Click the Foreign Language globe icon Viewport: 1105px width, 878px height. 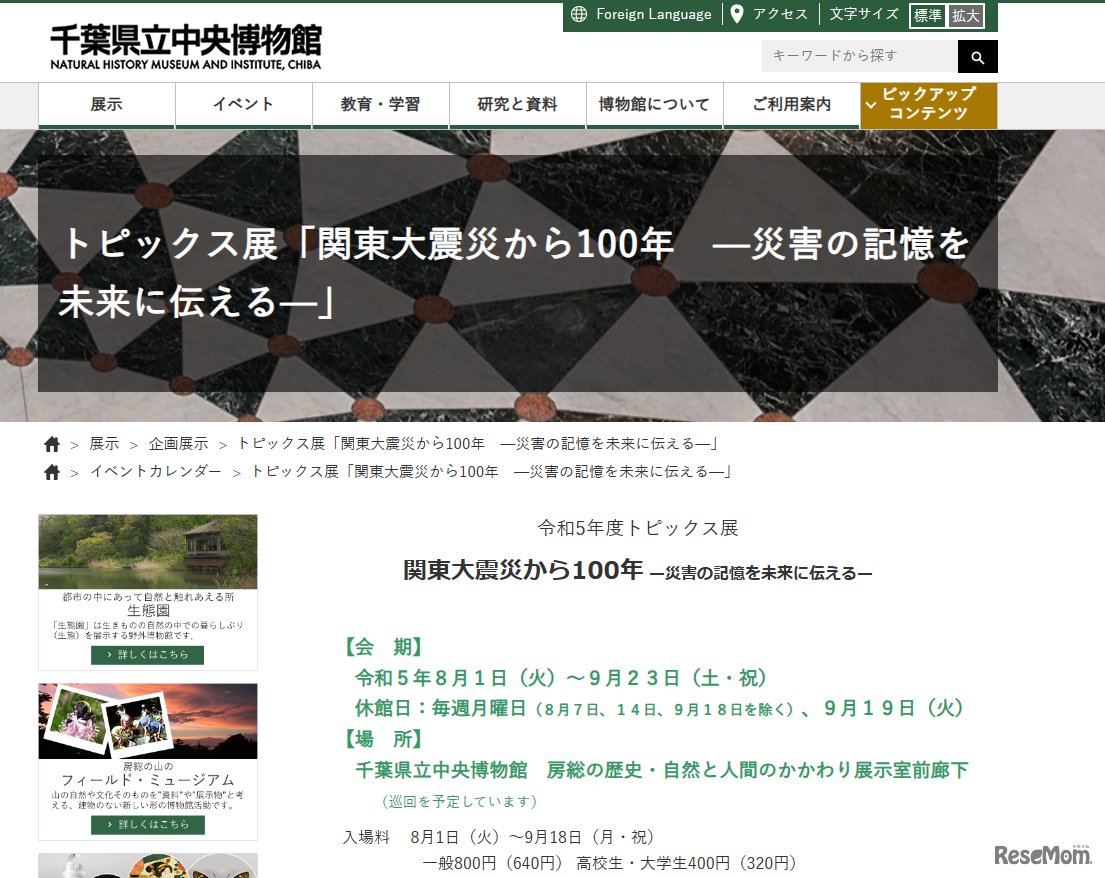tap(578, 14)
